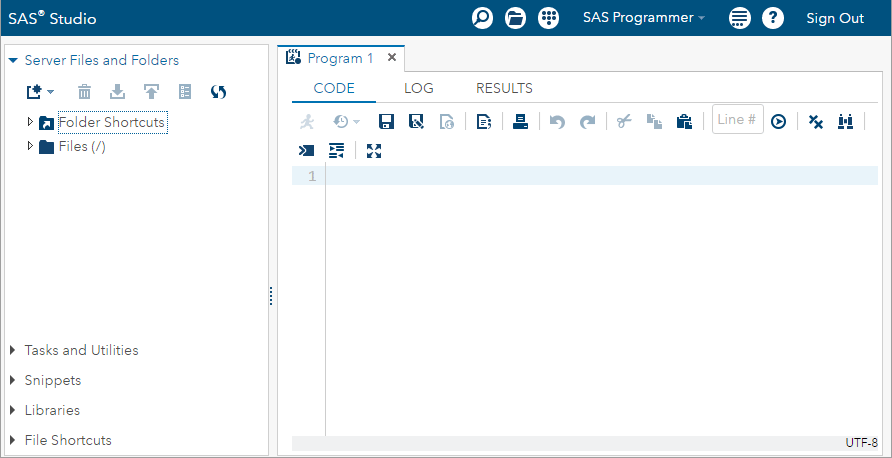Click the paste clipboard icon
The image size is (892, 458).
tap(684, 121)
